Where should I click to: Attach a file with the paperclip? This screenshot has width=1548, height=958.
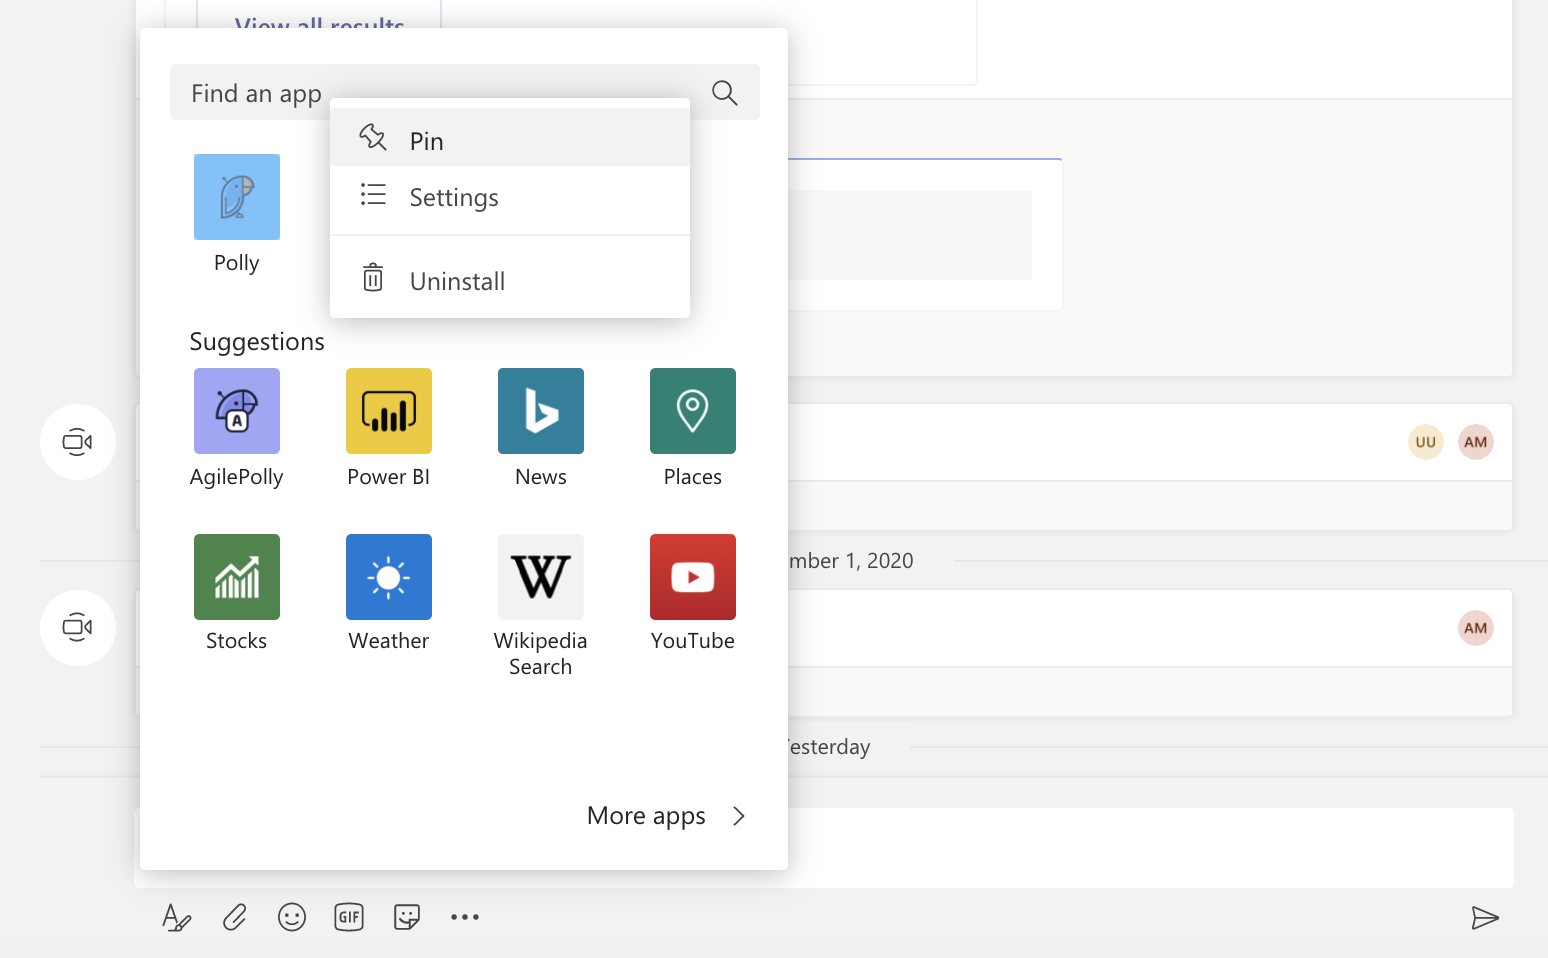(234, 917)
